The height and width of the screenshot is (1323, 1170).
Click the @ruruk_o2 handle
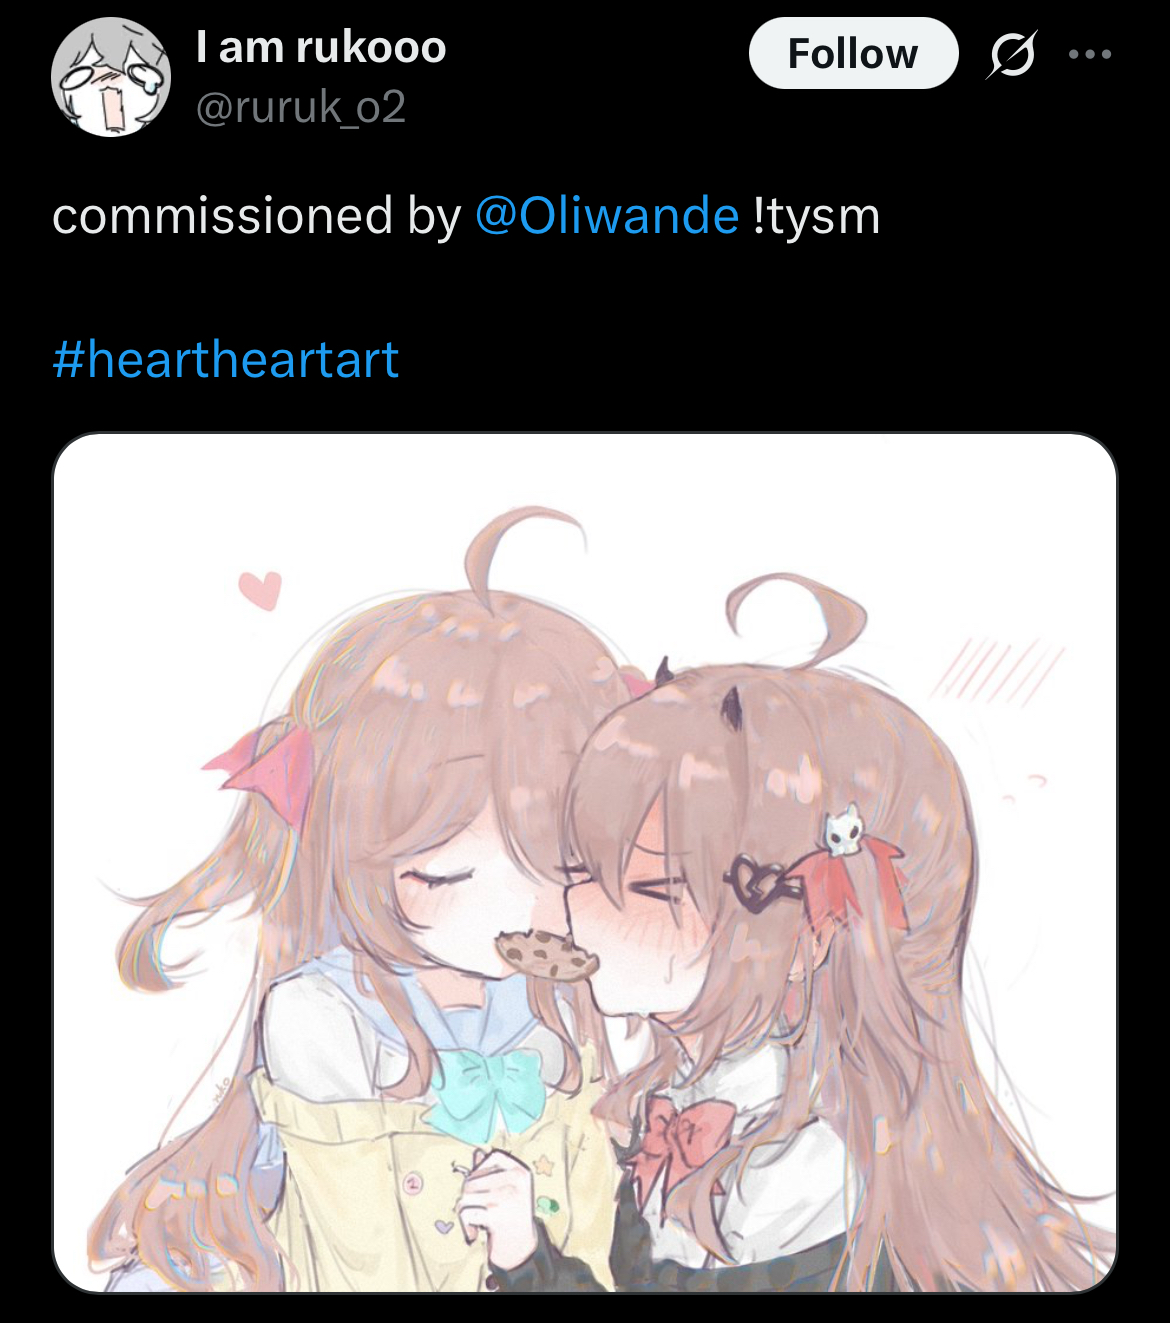(301, 107)
